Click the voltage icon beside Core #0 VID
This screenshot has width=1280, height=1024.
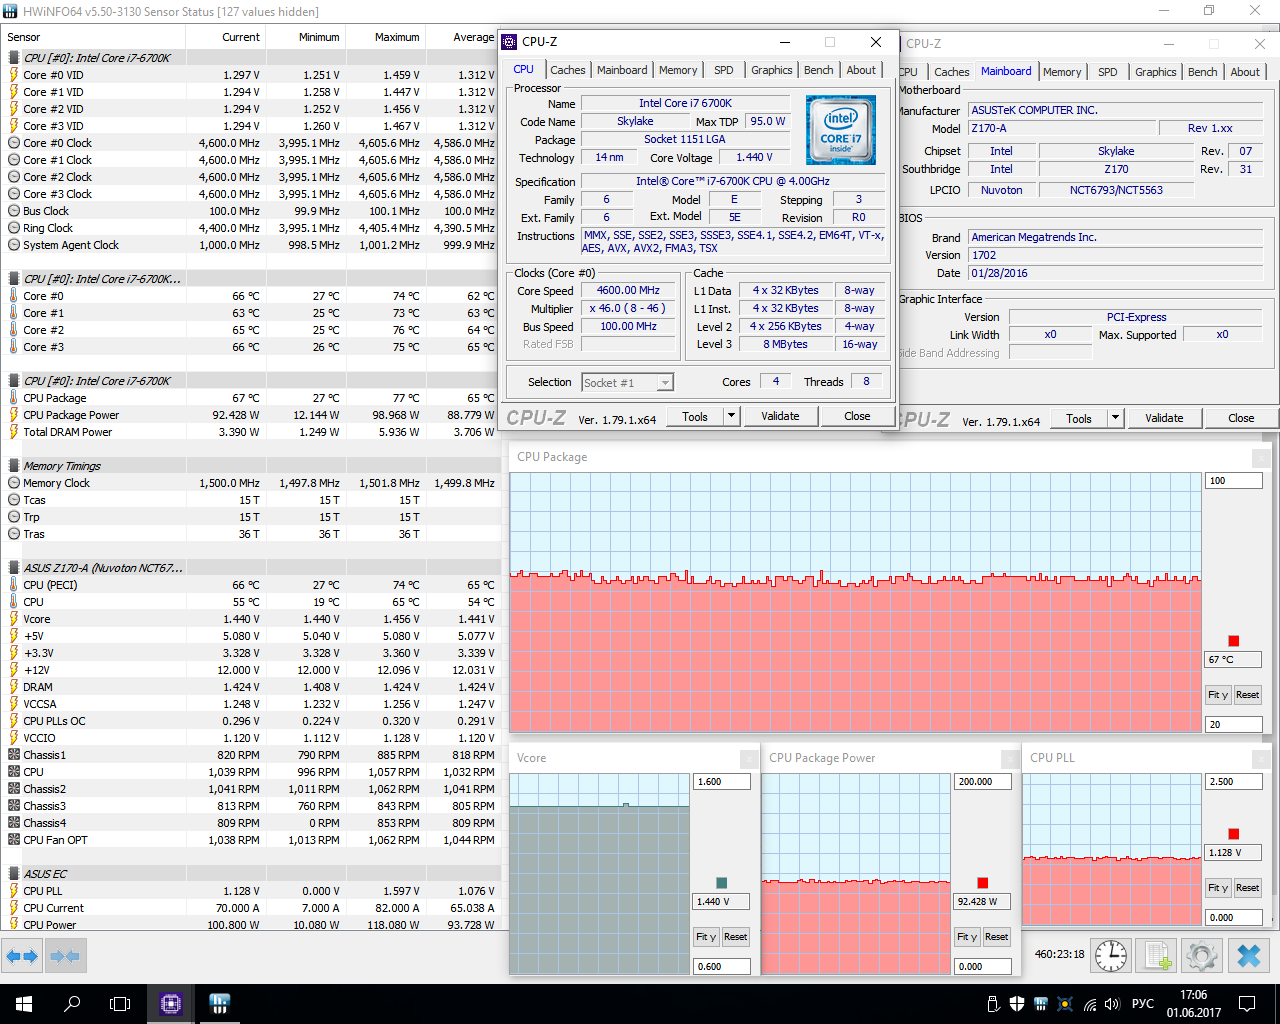click(14, 75)
